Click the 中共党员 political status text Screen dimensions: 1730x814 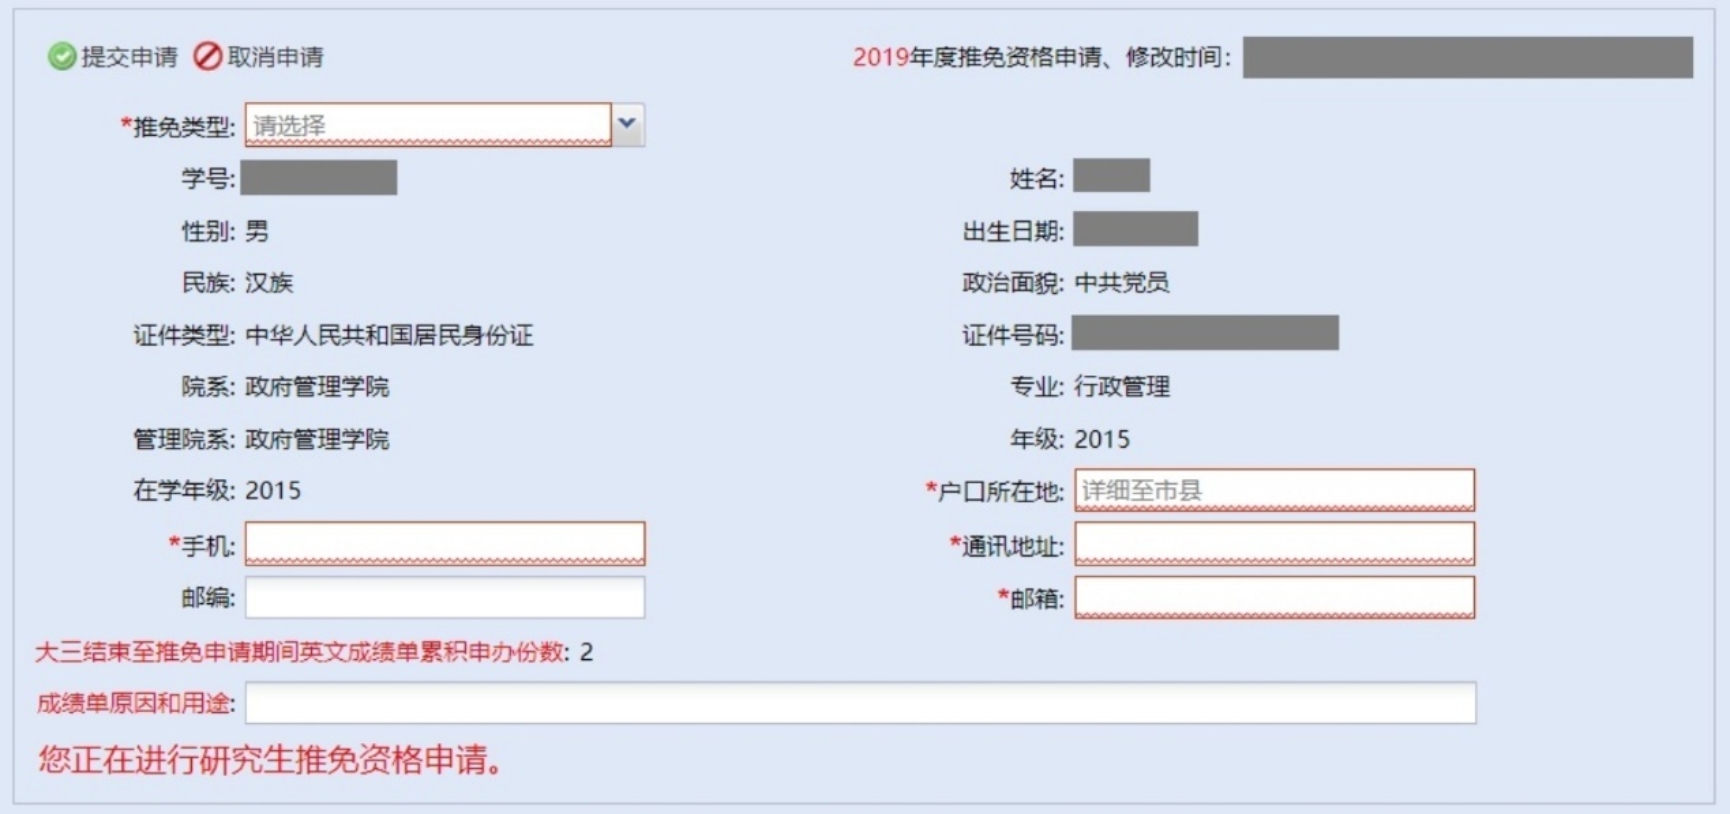[x=1121, y=283]
